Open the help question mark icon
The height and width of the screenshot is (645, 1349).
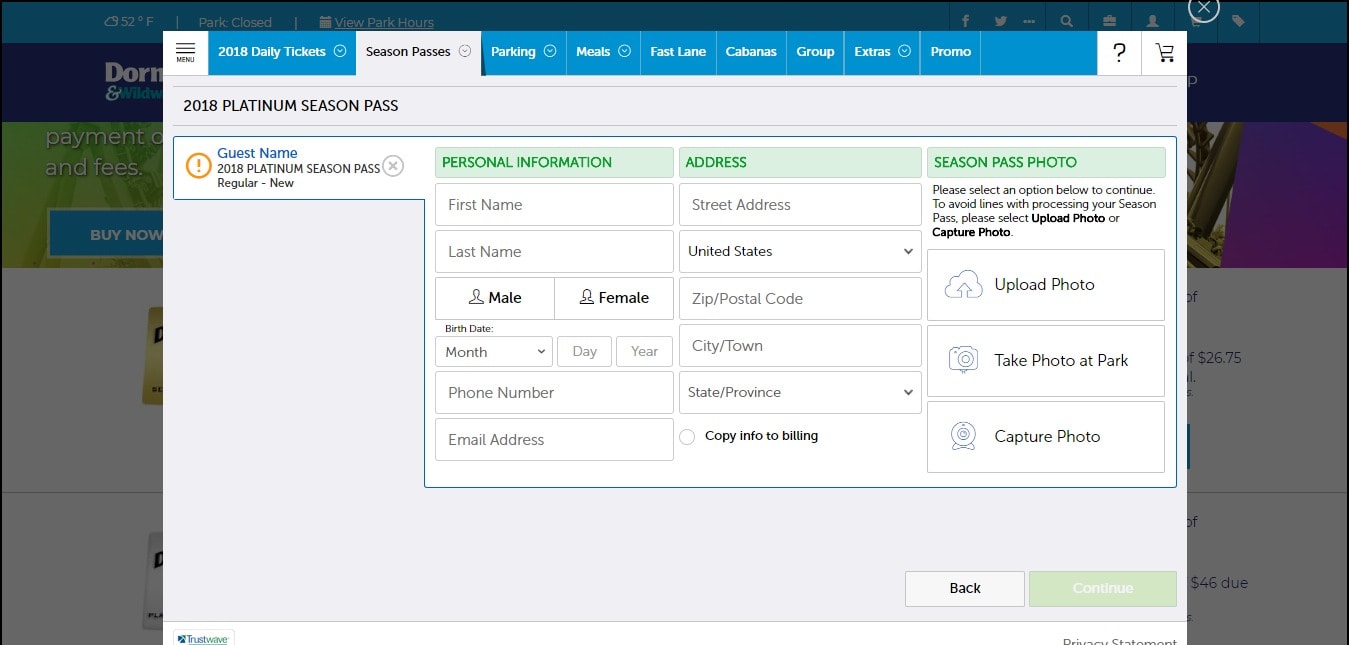coord(1120,53)
